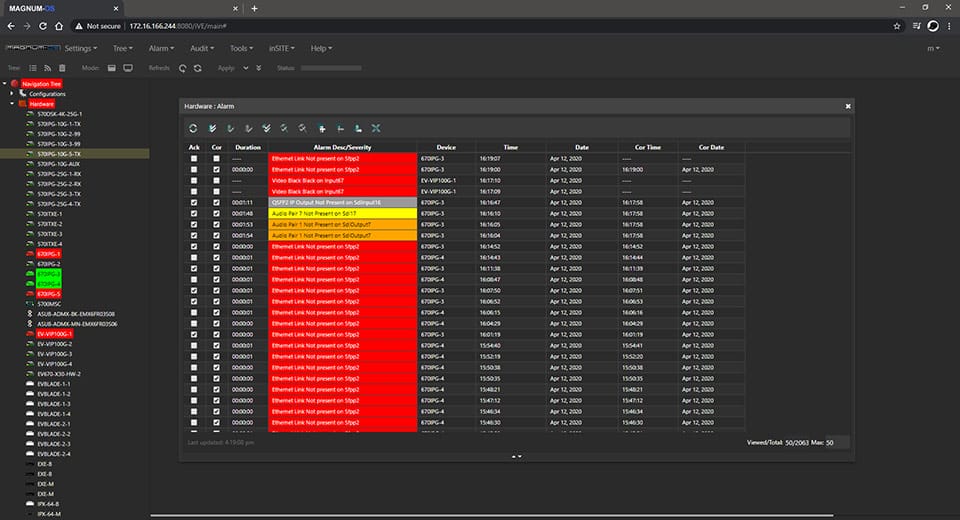Go to browser home page
This screenshot has height=520, width=960.
59,26
